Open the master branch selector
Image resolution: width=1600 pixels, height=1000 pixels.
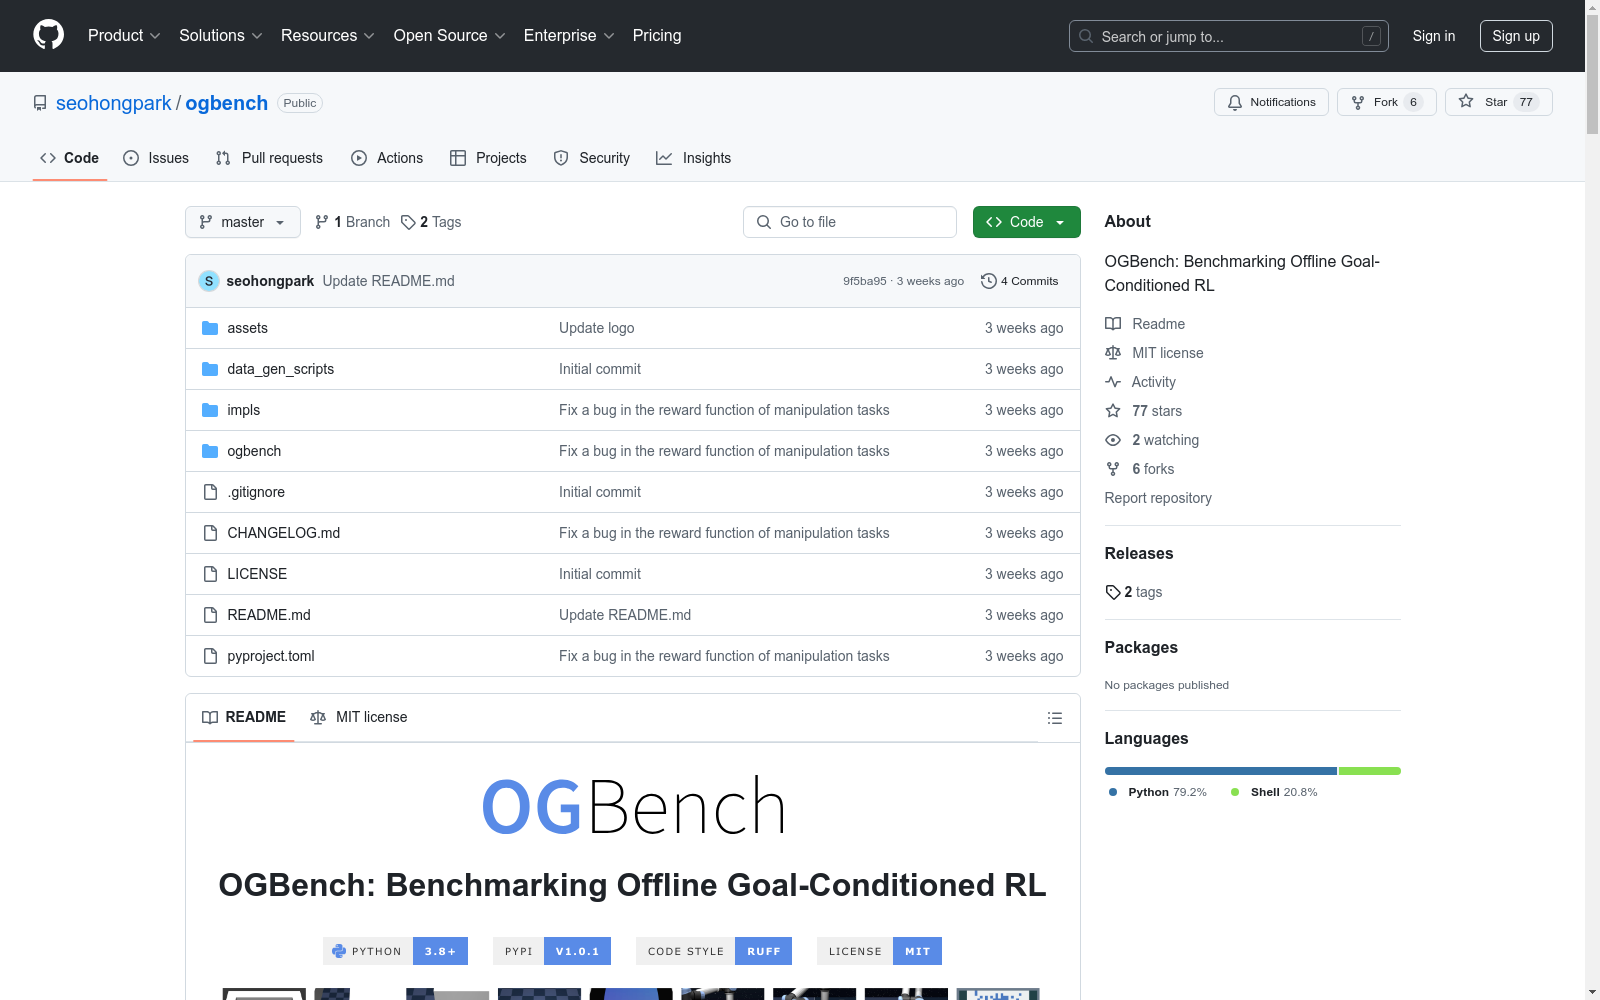(x=243, y=222)
